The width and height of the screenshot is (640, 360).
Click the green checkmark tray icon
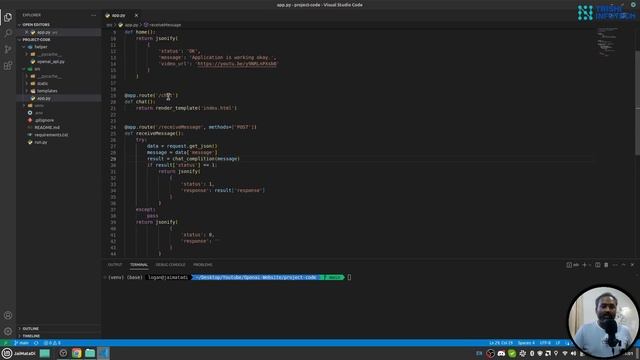click(512, 353)
